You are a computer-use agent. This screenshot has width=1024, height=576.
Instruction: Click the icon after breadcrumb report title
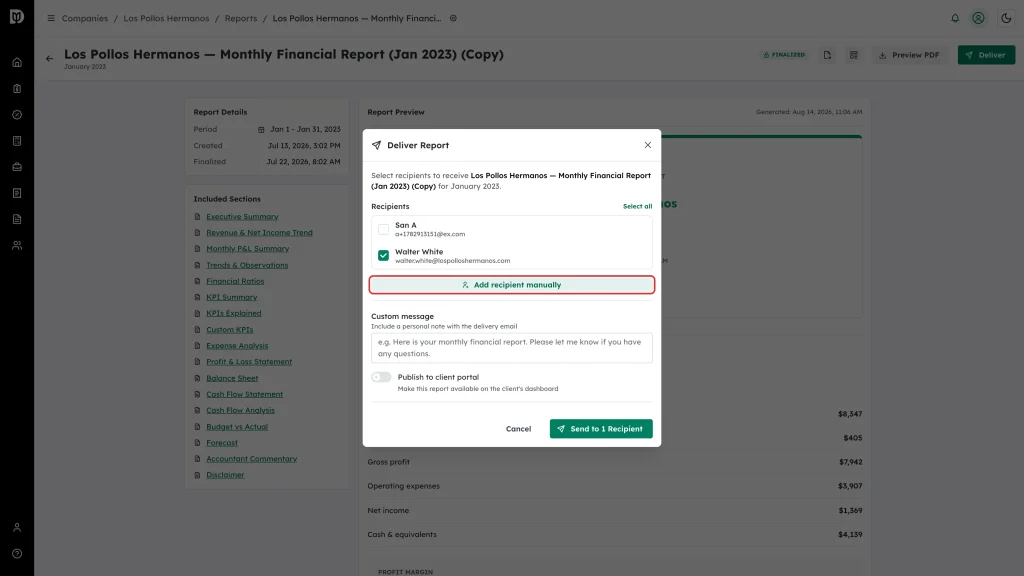click(453, 18)
